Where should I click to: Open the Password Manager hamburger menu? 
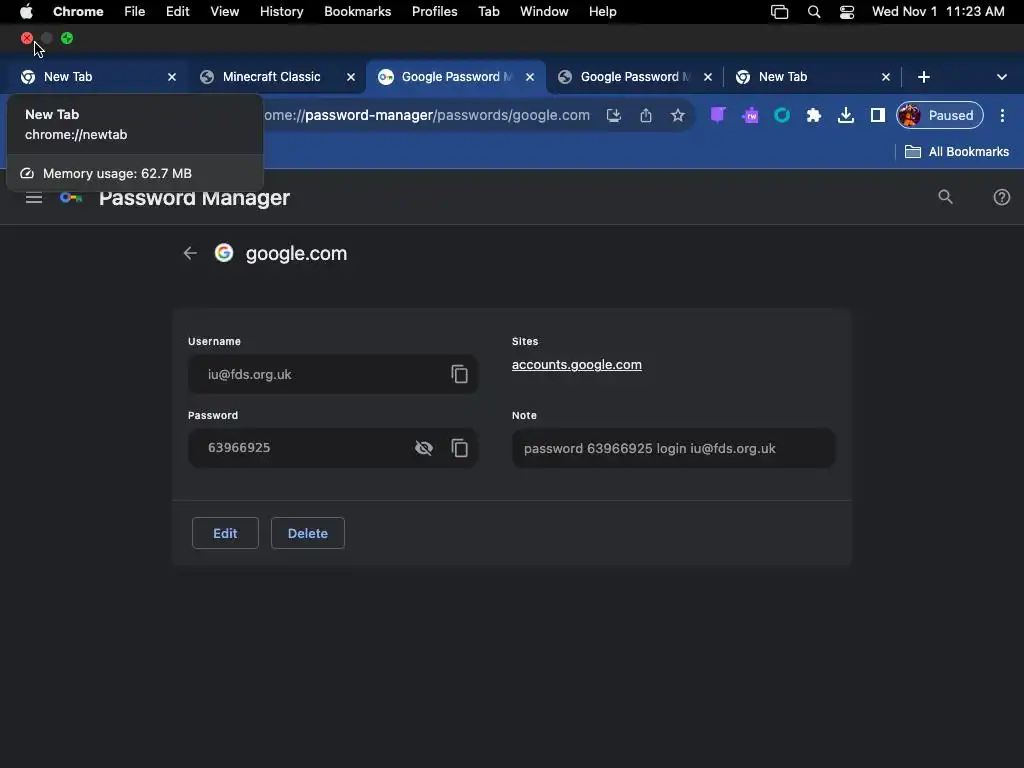tap(34, 197)
